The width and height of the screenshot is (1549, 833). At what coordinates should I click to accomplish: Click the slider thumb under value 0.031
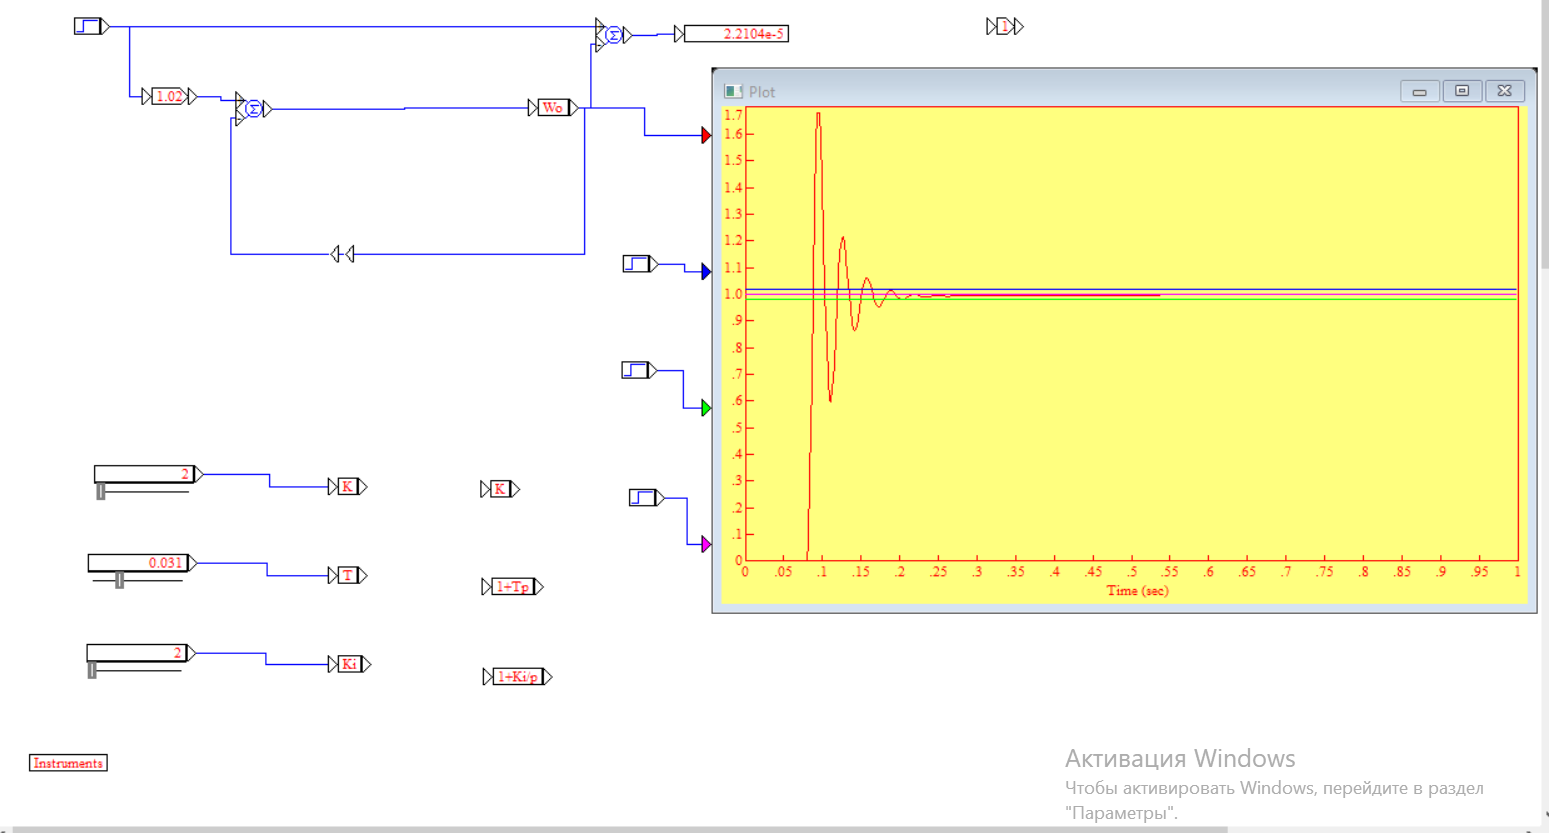pos(119,580)
